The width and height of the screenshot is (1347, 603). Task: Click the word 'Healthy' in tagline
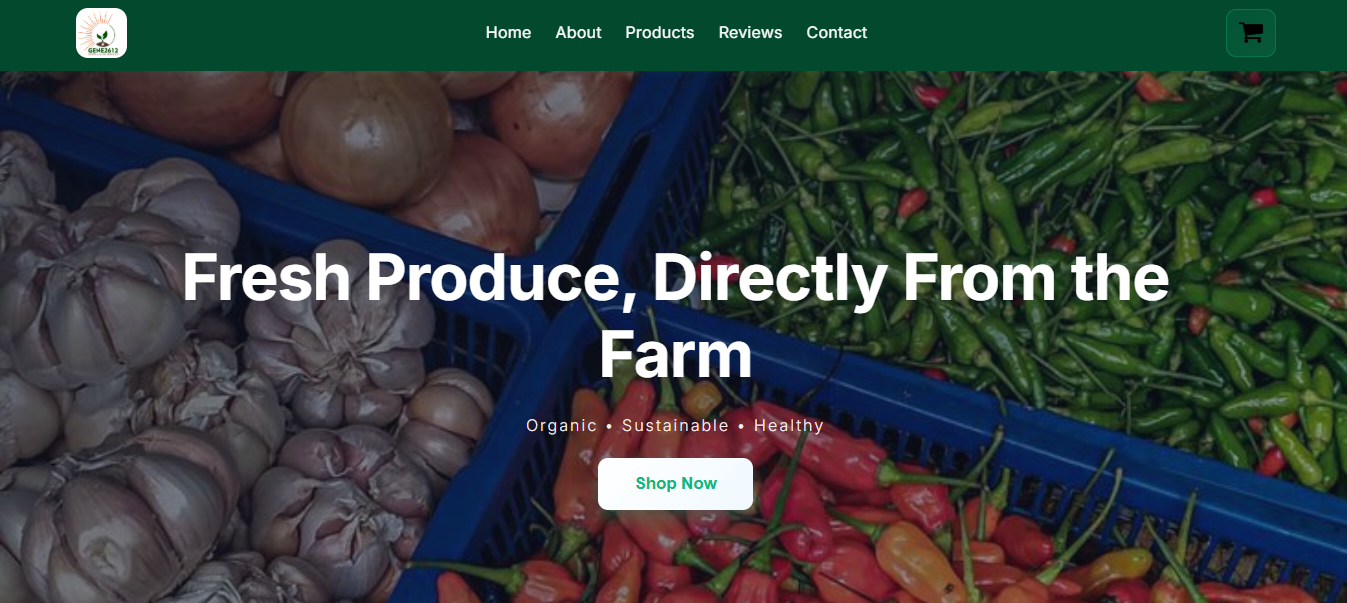[789, 426]
